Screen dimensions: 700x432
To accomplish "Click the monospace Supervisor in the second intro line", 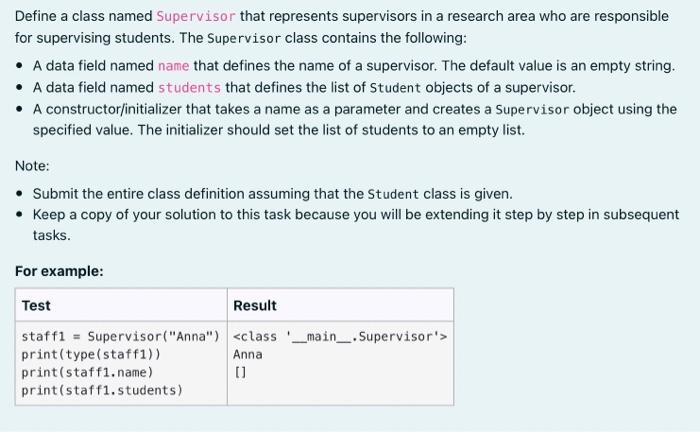I will (x=244, y=38).
